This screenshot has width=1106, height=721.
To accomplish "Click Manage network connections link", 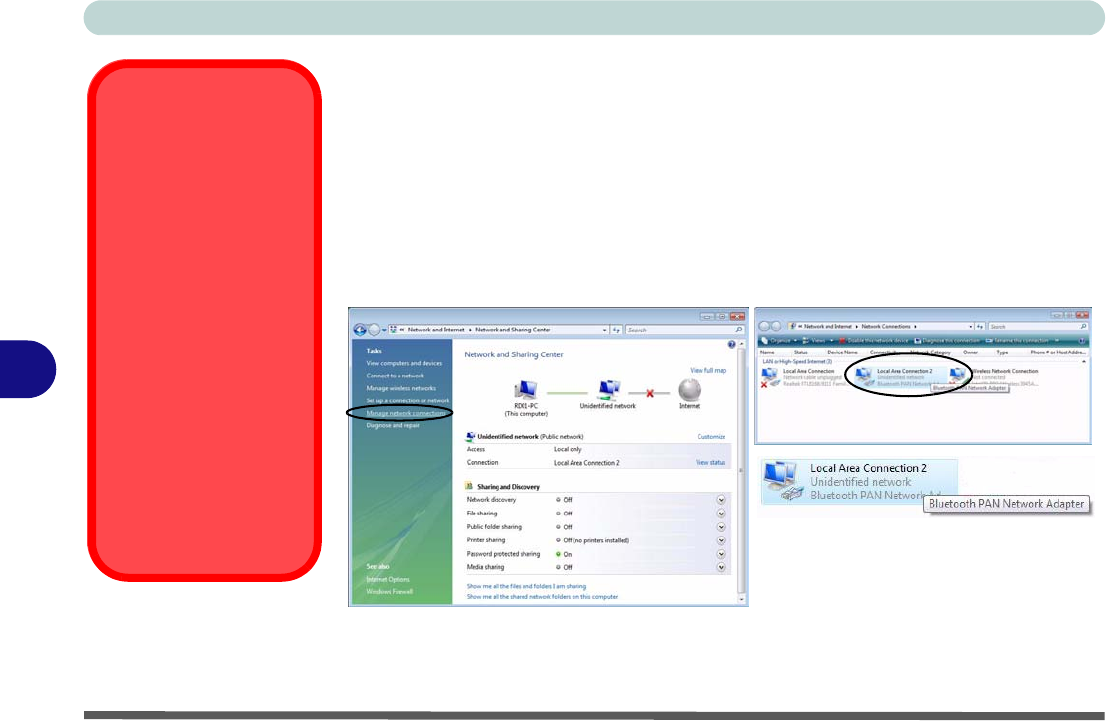I will tap(406, 413).
